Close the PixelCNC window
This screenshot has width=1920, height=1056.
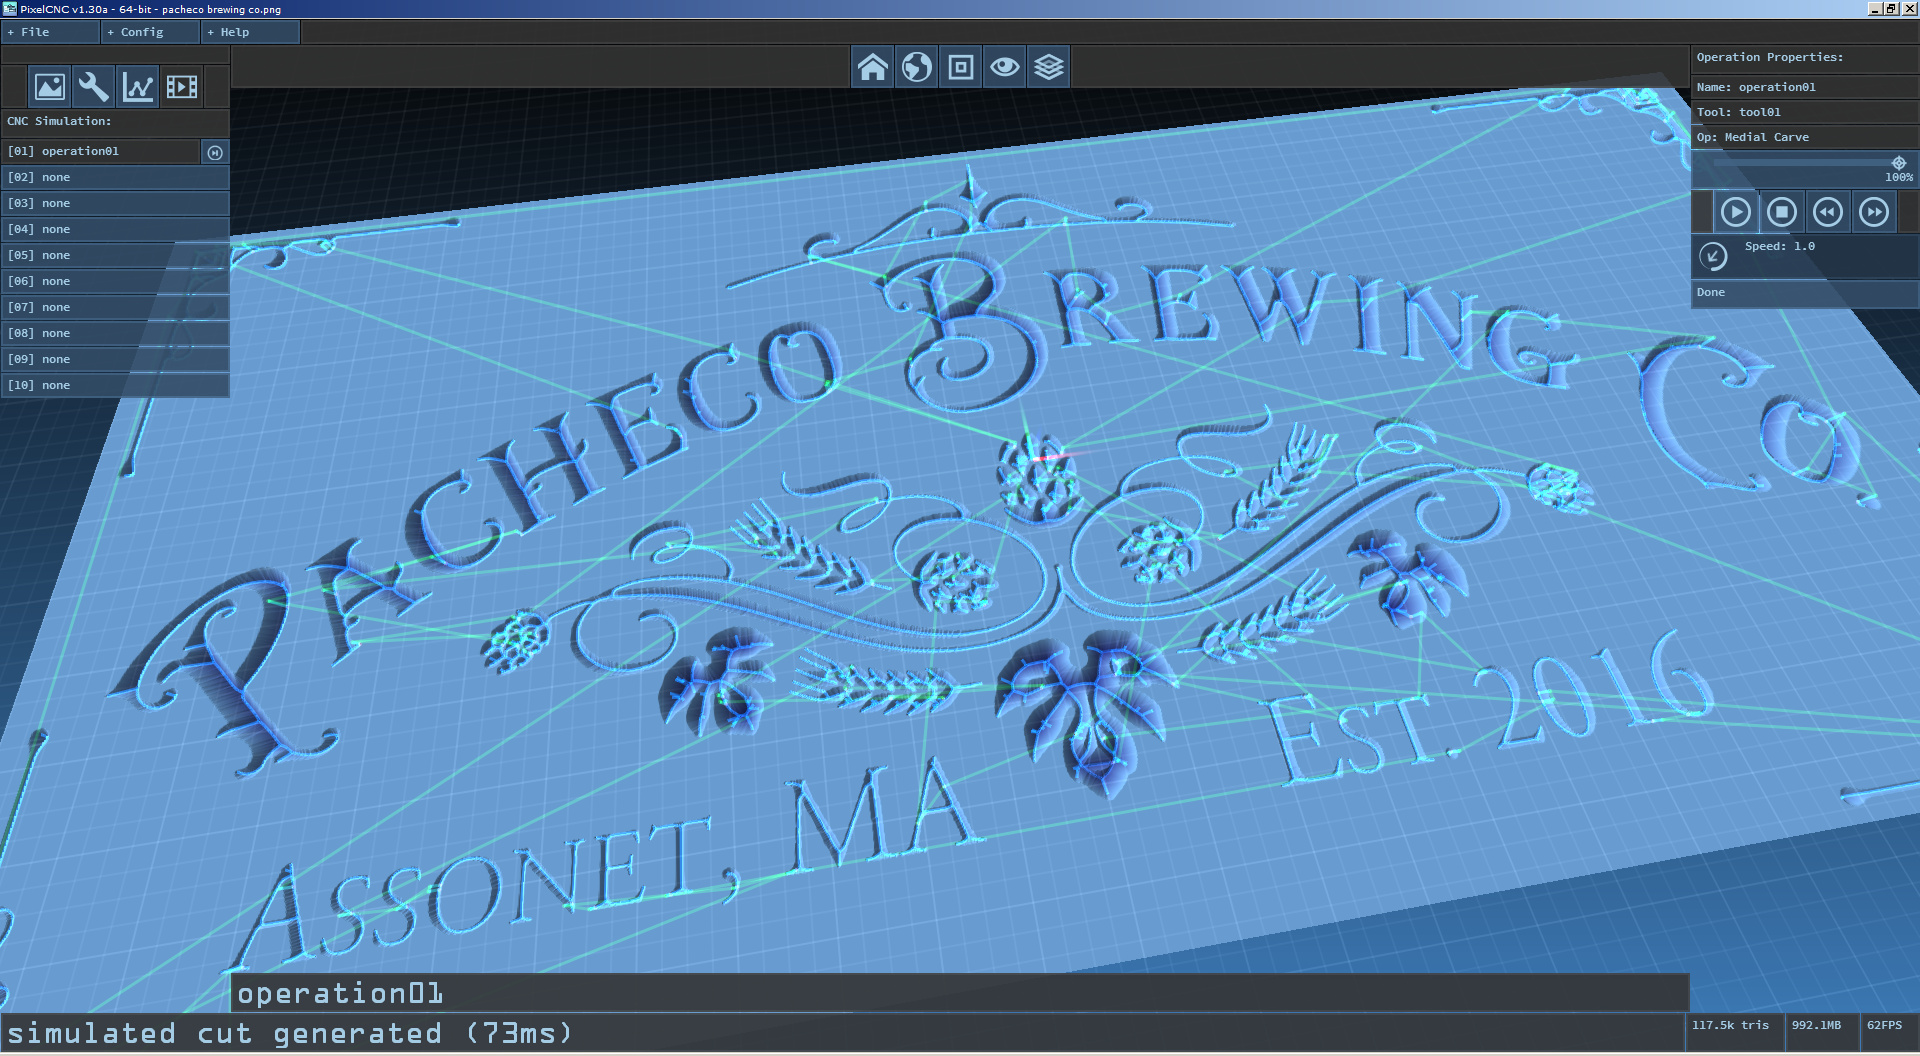pos(1908,9)
